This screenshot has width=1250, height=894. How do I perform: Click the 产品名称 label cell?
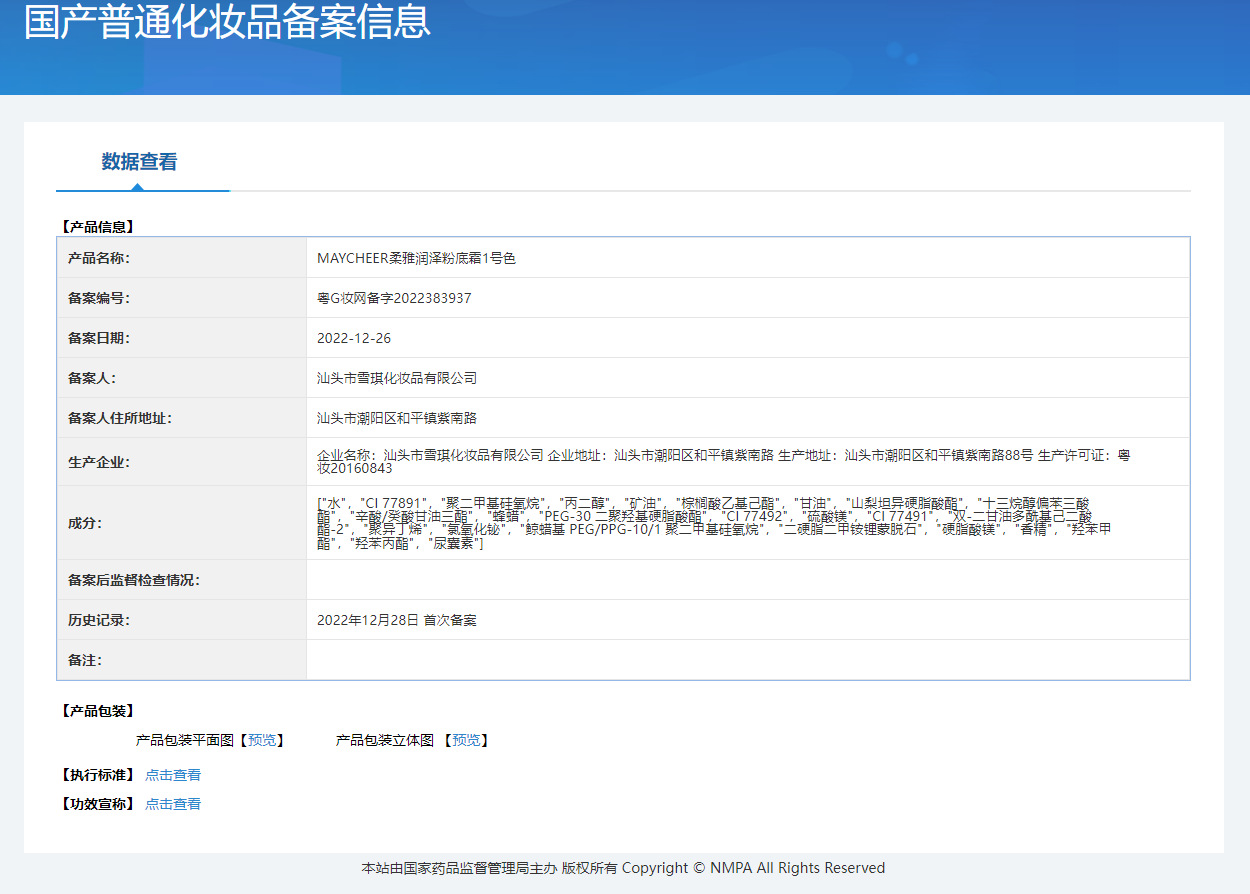(182, 258)
